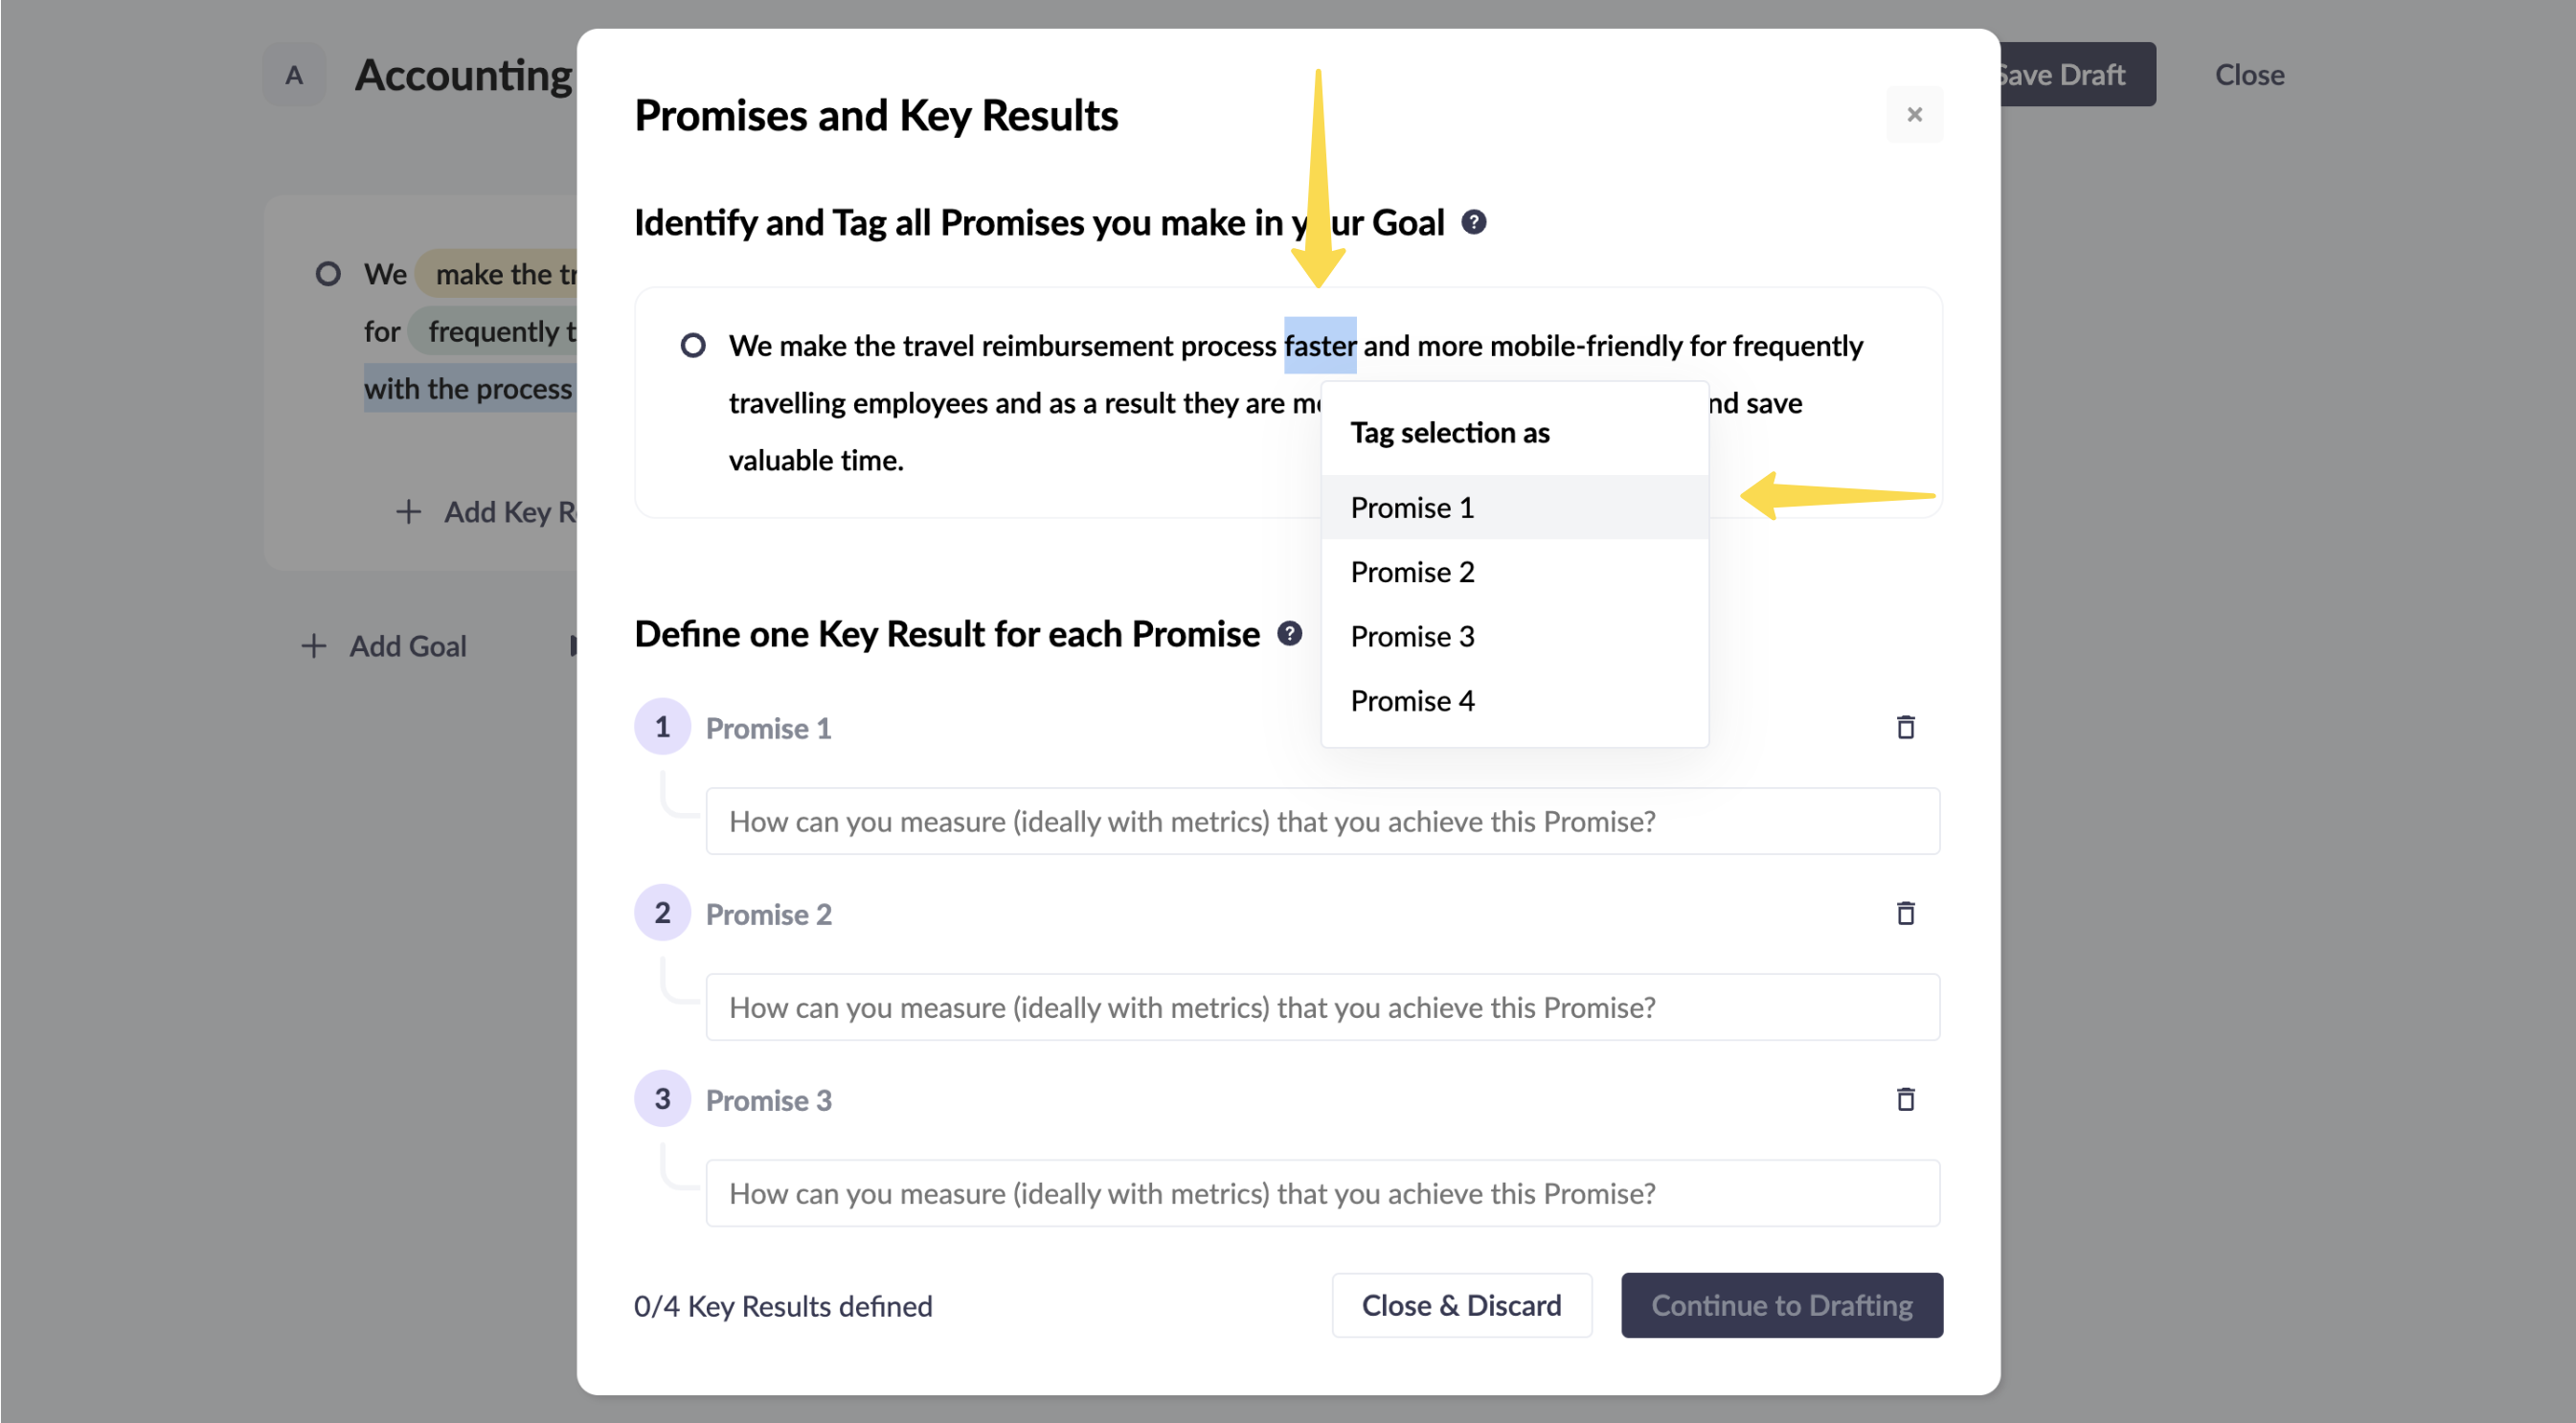
Task: Click the plus icon beside Add Goal
Action: click(x=314, y=646)
